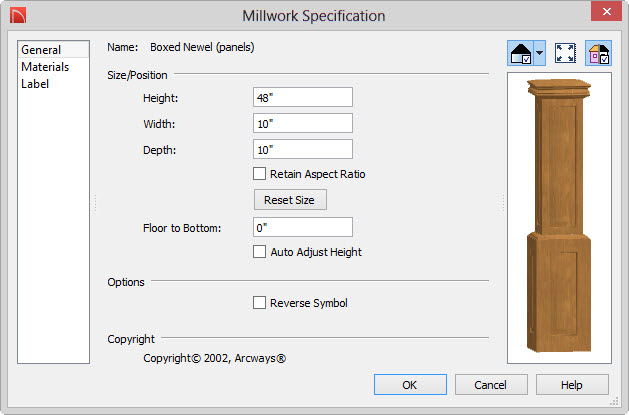The width and height of the screenshot is (629, 415).
Task: Open the rendering technique dropdown arrow
Action: 540,53
